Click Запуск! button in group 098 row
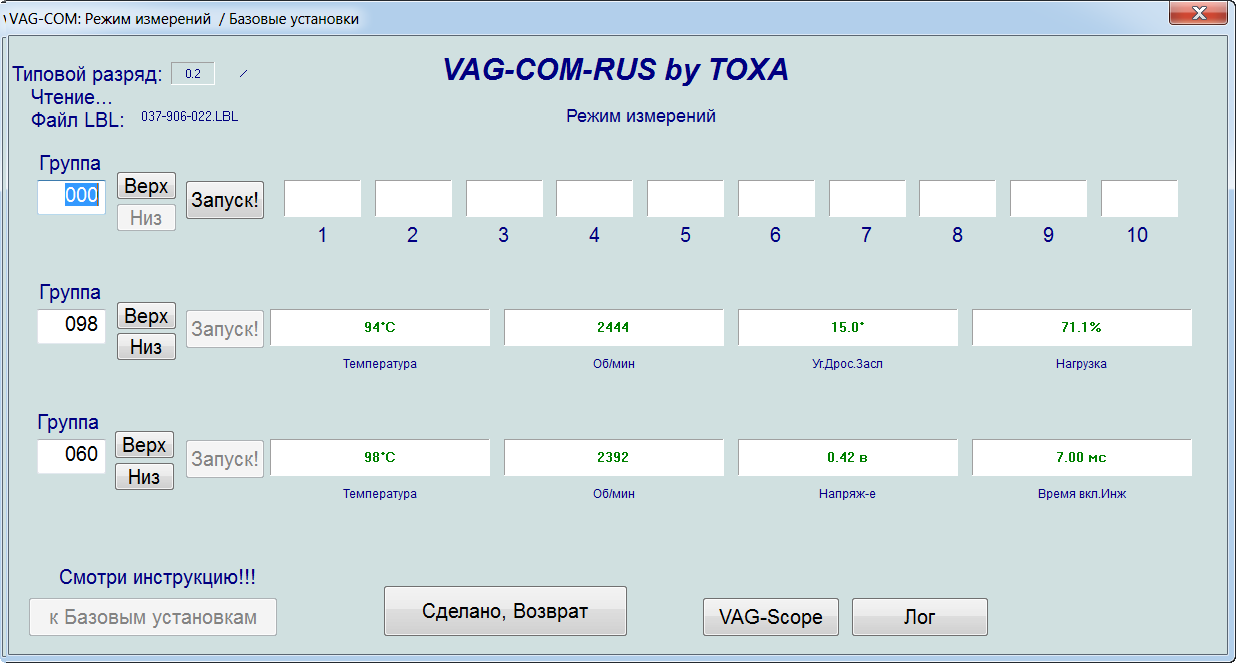This screenshot has height=663, width=1236. (225, 329)
